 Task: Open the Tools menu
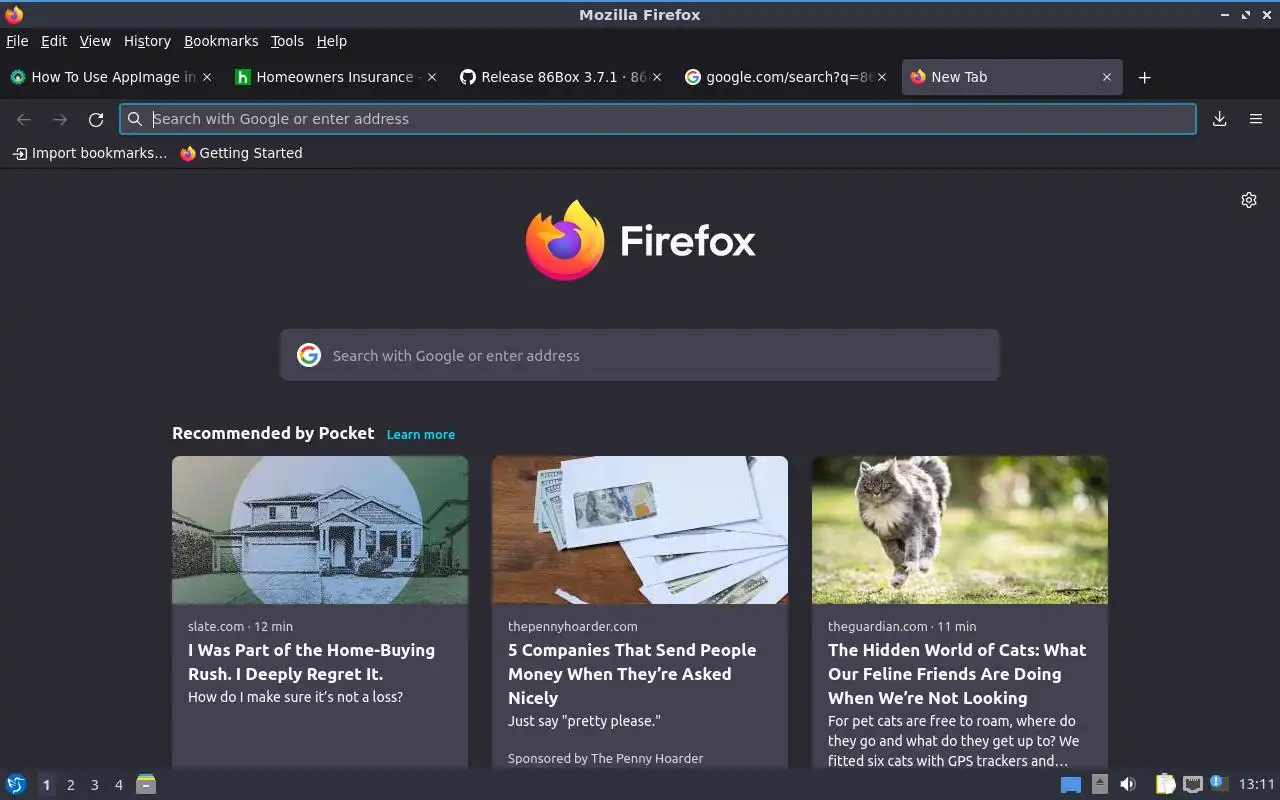[x=287, y=41]
